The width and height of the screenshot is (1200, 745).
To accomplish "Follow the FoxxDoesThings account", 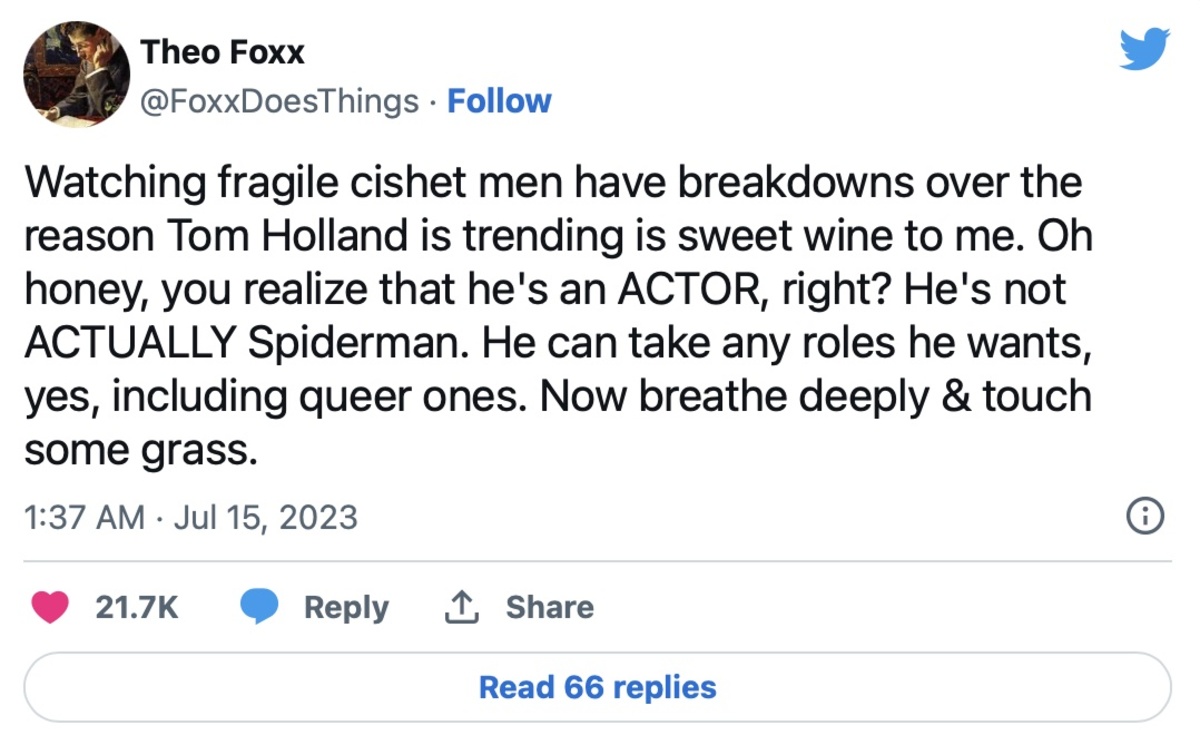I will 499,101.
